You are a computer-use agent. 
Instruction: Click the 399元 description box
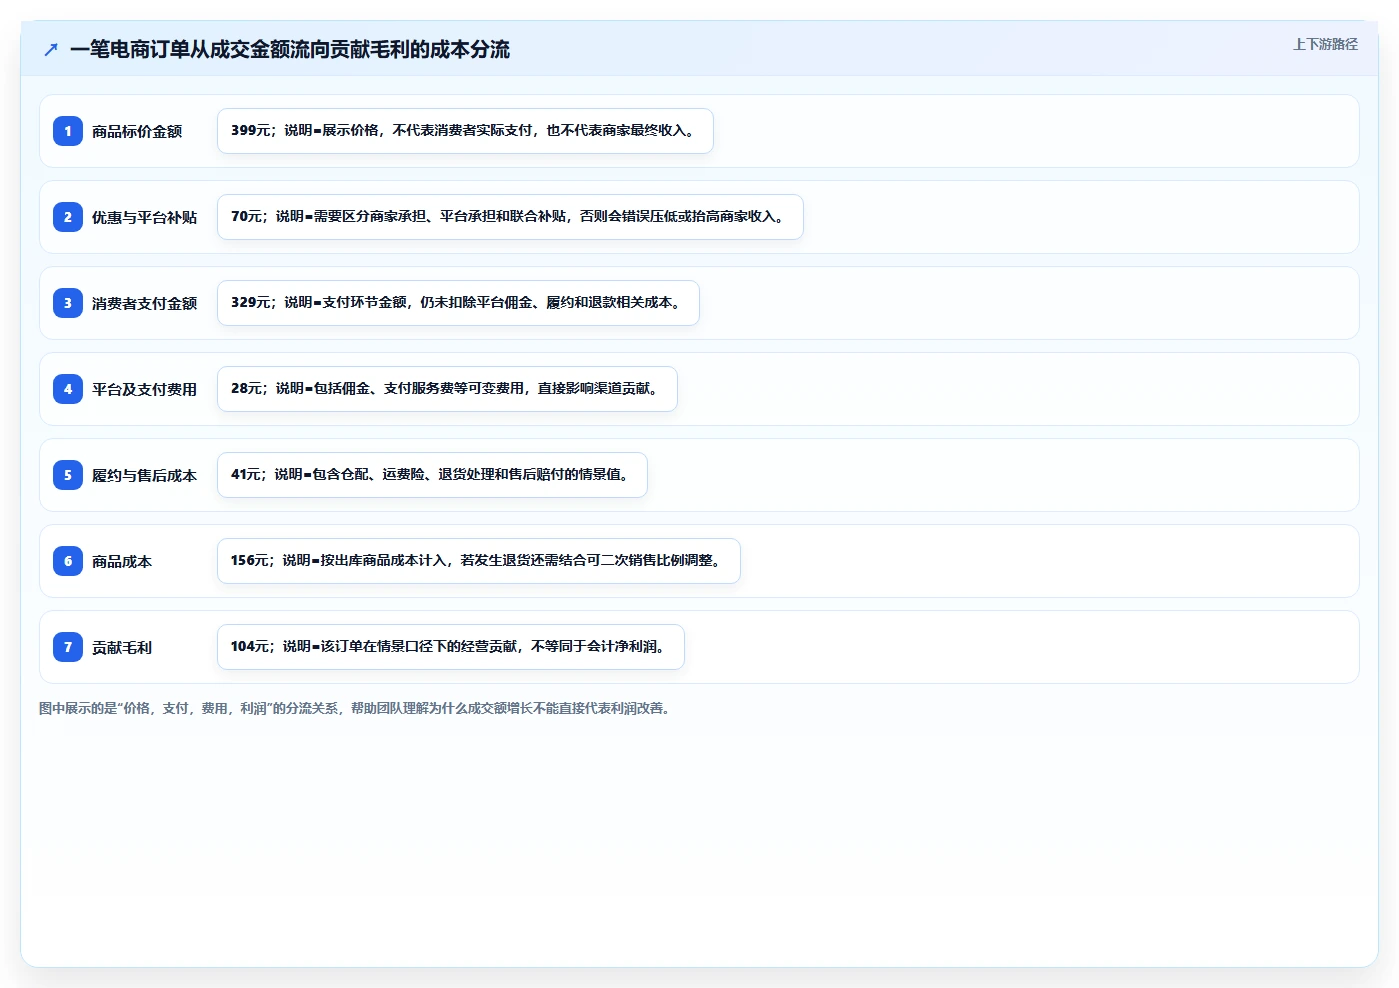tap(465, 131)
